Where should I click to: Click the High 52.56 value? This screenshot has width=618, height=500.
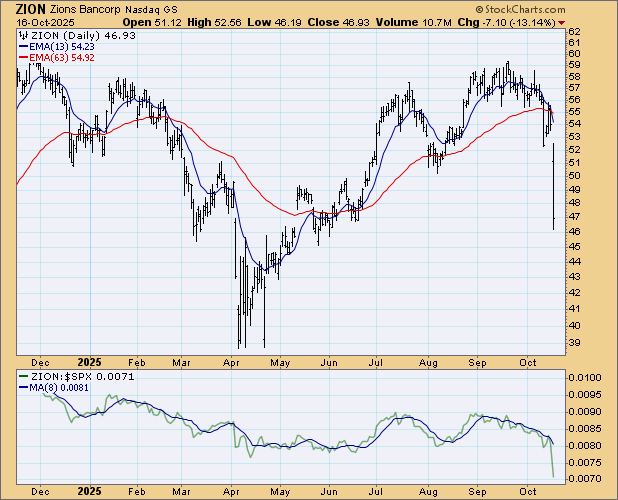click(214, 22)
